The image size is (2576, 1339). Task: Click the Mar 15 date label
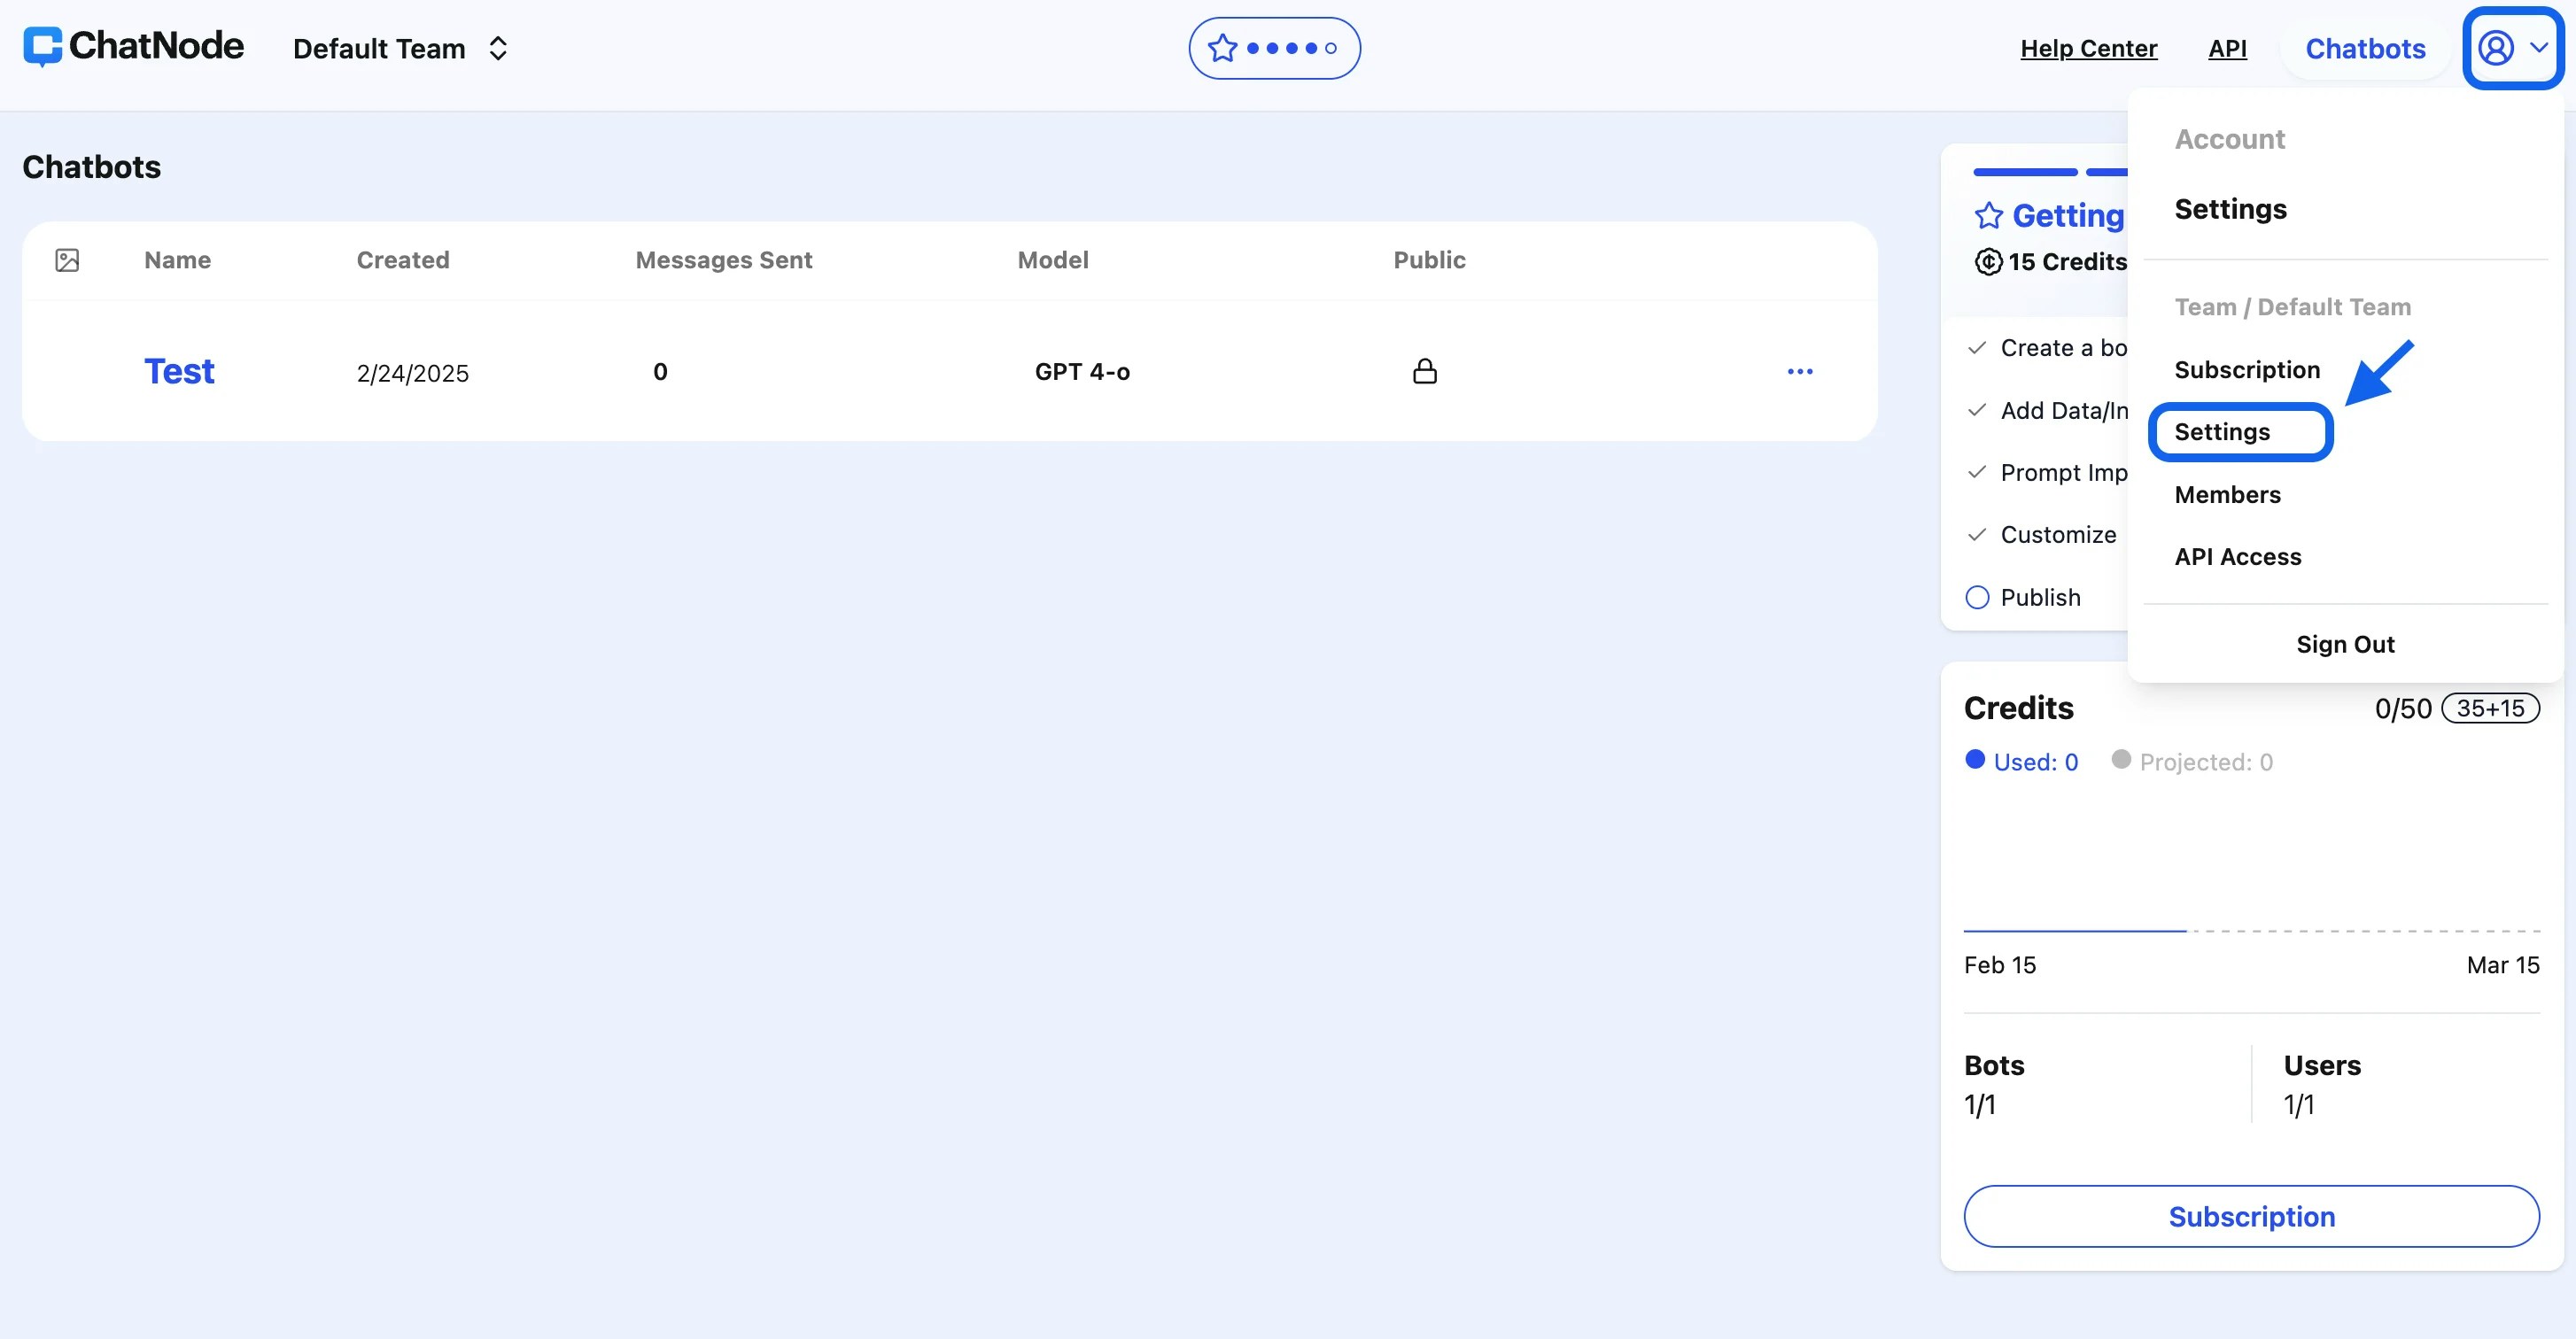2502,964
